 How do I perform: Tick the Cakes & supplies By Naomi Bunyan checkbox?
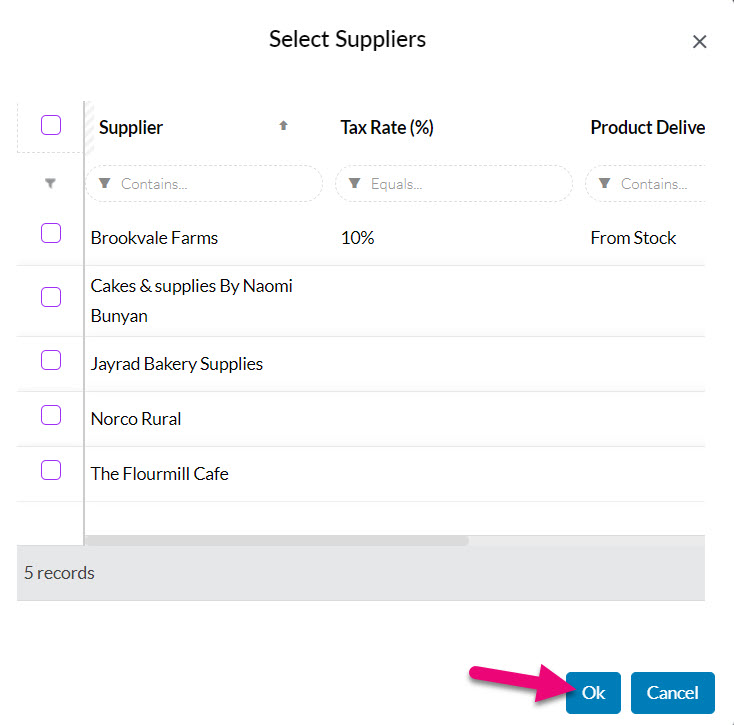(51, 297)
